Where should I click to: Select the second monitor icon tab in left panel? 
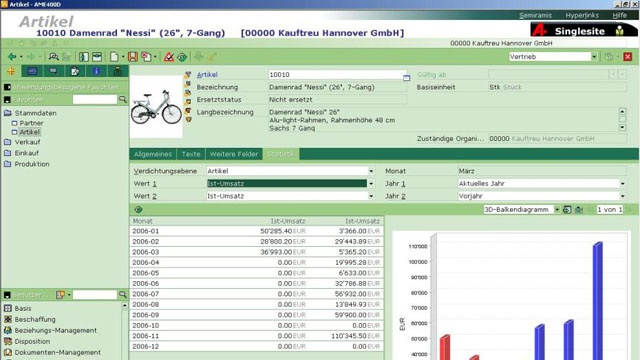pos(53,71)
